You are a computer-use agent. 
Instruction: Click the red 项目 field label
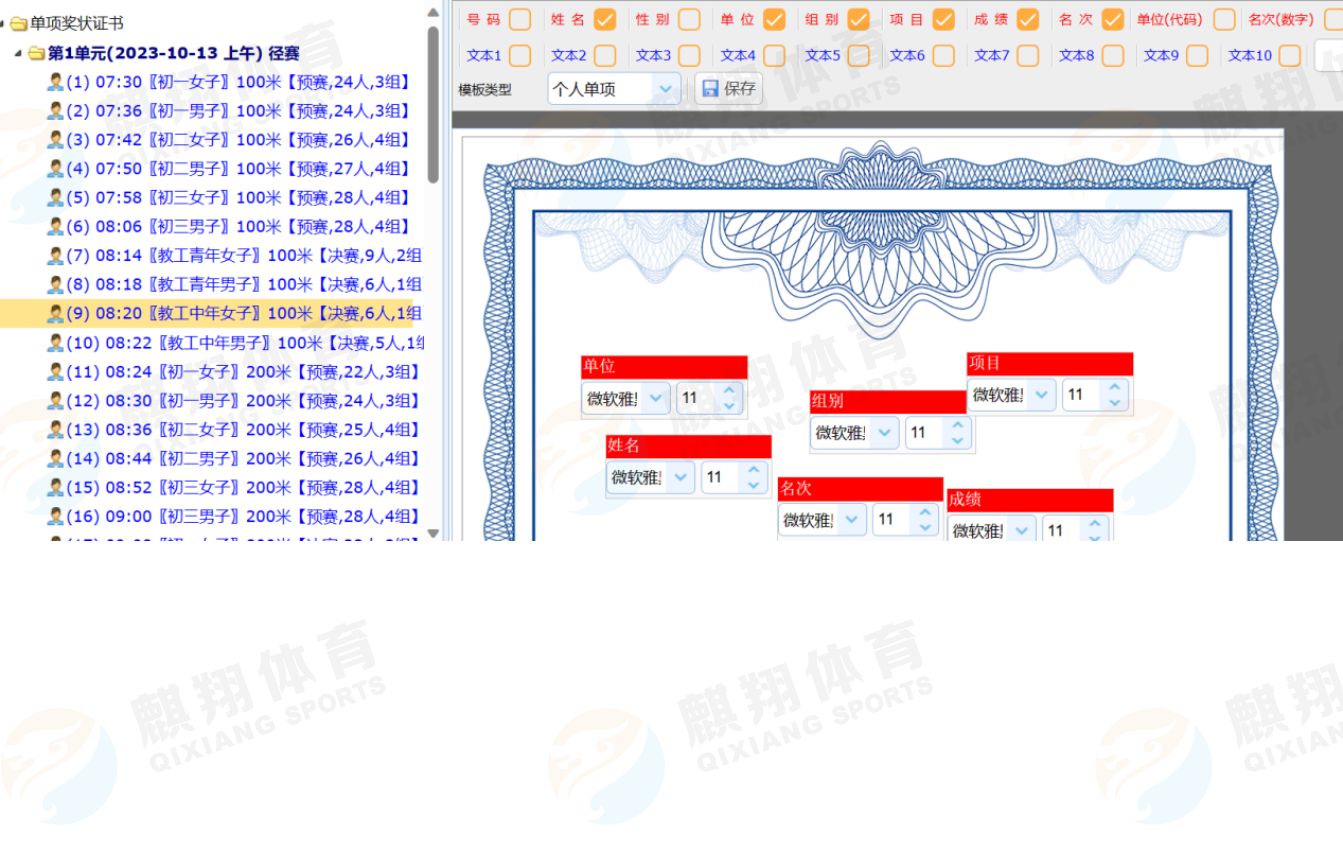[1049, 363]
